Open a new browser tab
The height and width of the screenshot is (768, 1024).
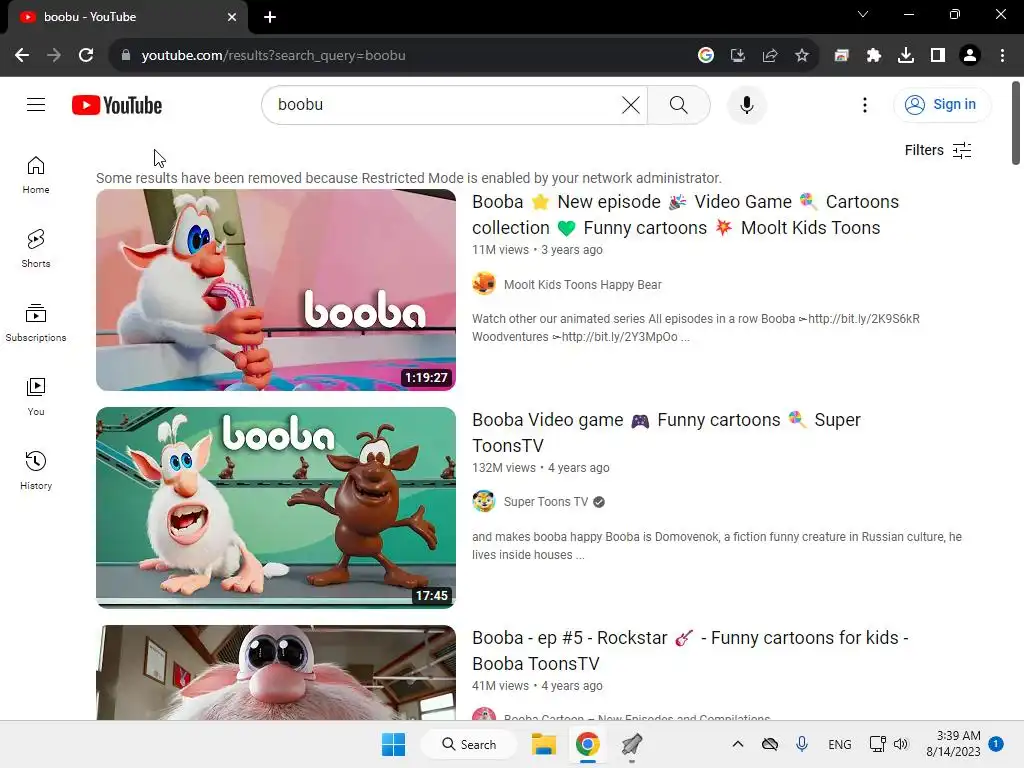(x=270, y=17)
